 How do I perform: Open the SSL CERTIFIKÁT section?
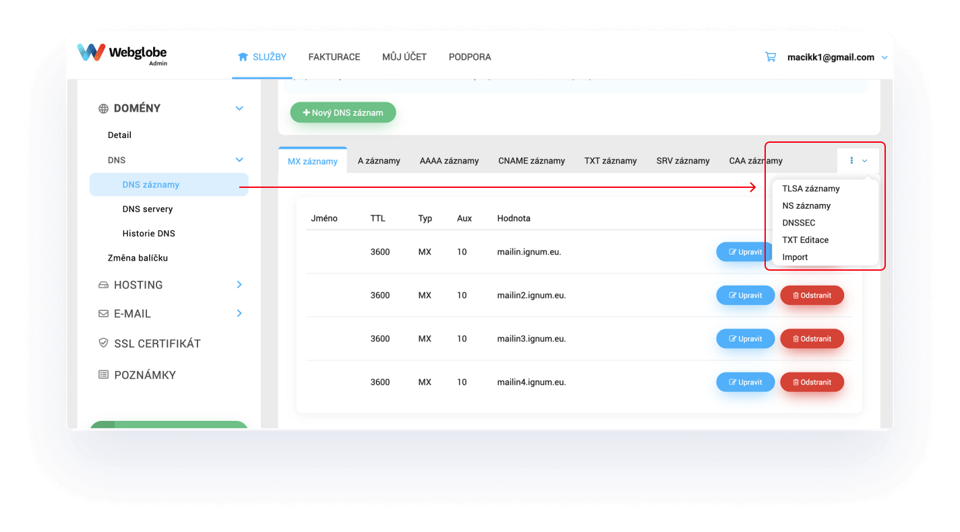click(x=157, y=343)
